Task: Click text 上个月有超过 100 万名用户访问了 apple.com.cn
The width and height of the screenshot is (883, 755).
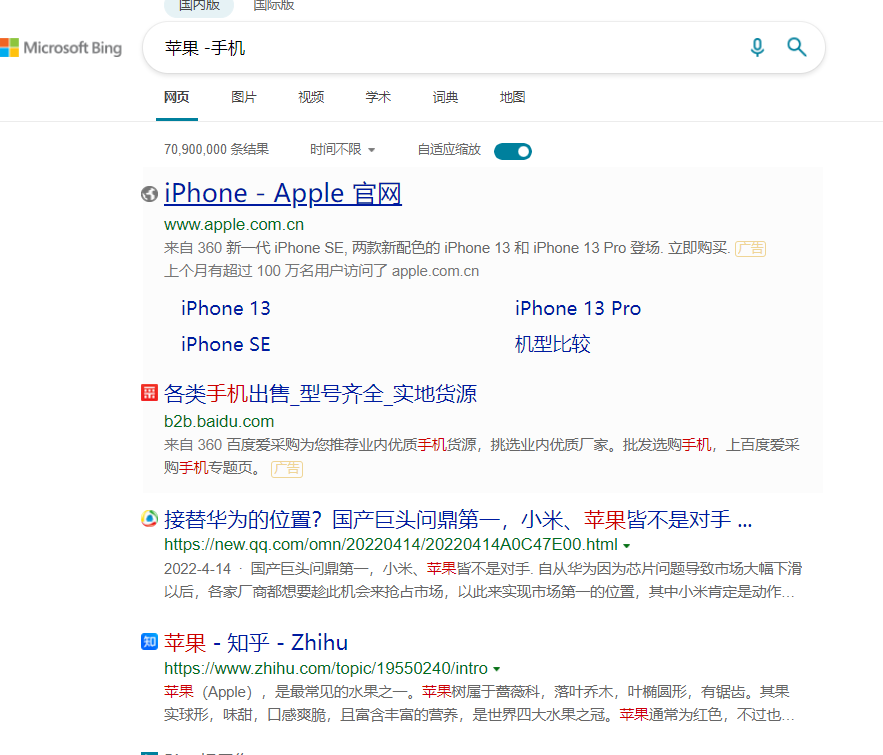Action: pyautogui.click(x=322, y=271)
